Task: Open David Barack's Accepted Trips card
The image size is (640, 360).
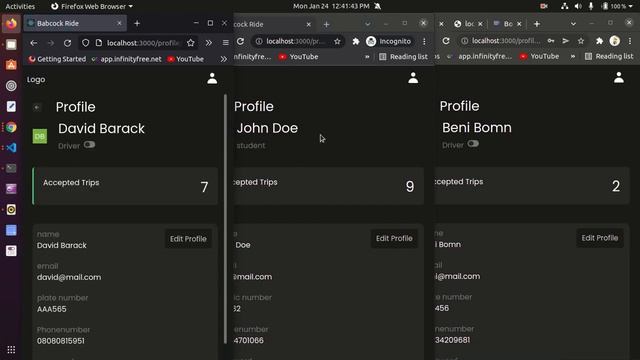Action: click(x=125, y=186)
